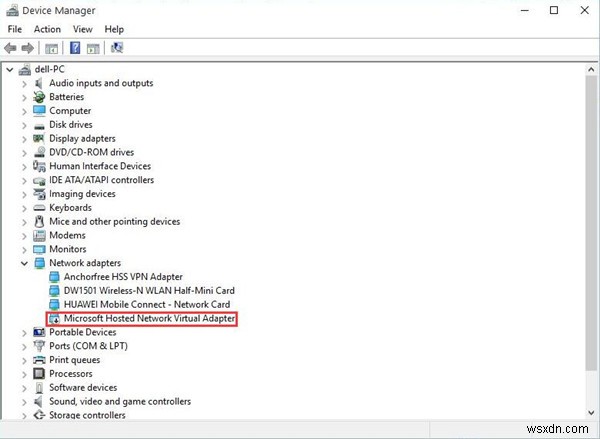
Task: Click the Human Interface Devices icon
Action: [x=39, y=166]
